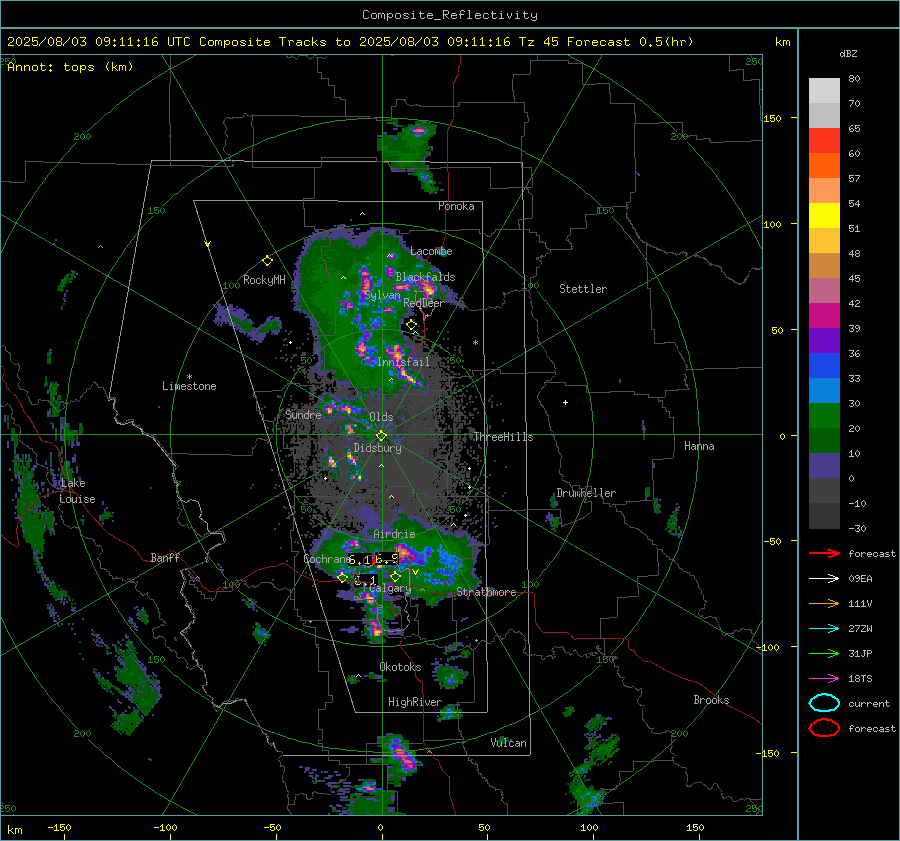Click the Composite_Reflectivity title

(x=450, y=15)
